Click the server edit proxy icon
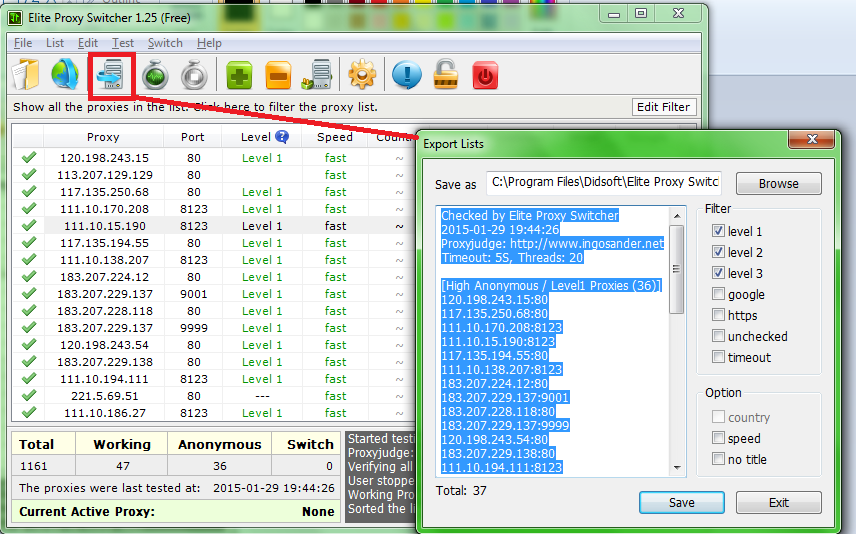Screen dimensions: 856x534 [317, 75]
